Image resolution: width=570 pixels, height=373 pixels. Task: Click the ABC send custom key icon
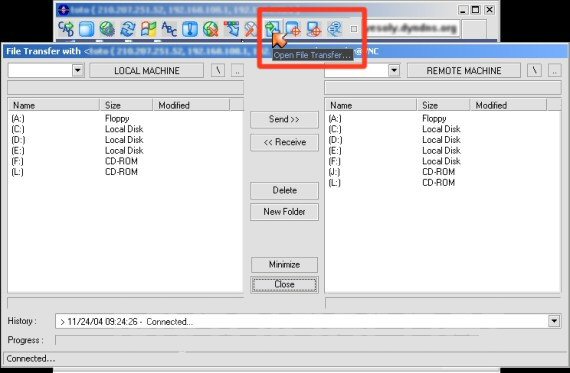coord(169,29)
